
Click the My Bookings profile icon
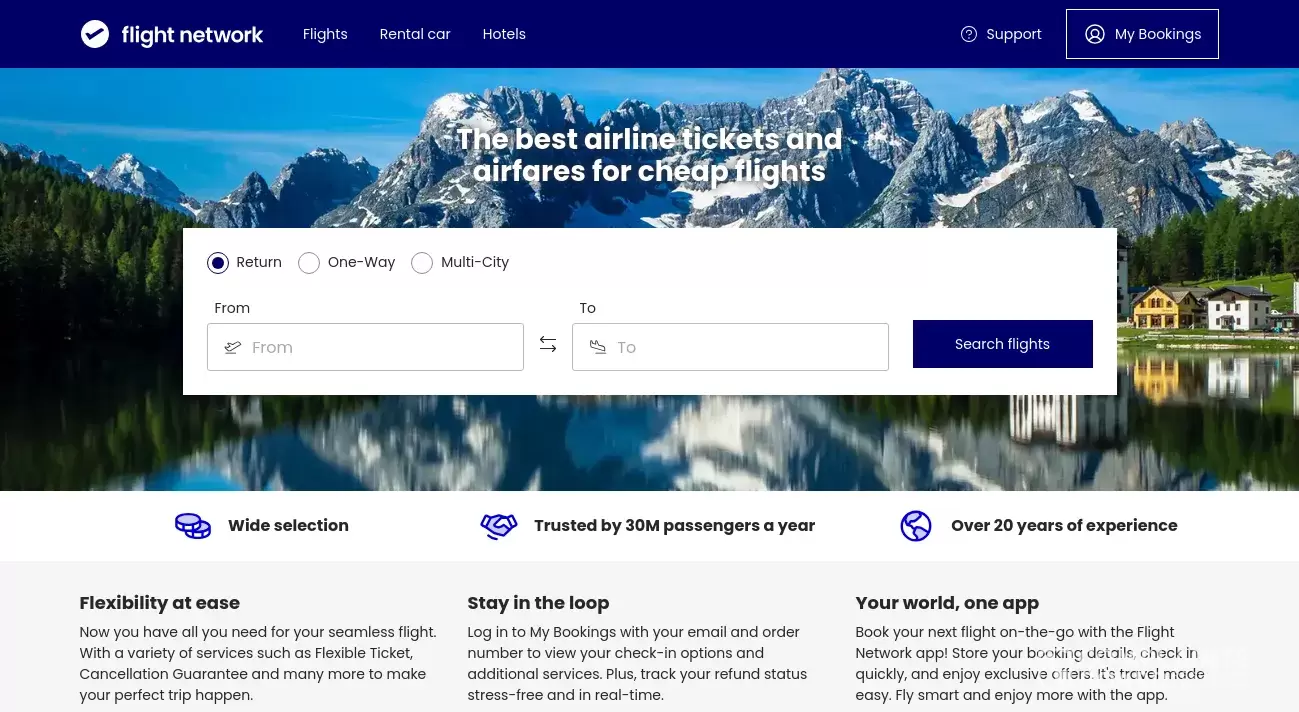pyautogui.click(x=1095, y=34)
